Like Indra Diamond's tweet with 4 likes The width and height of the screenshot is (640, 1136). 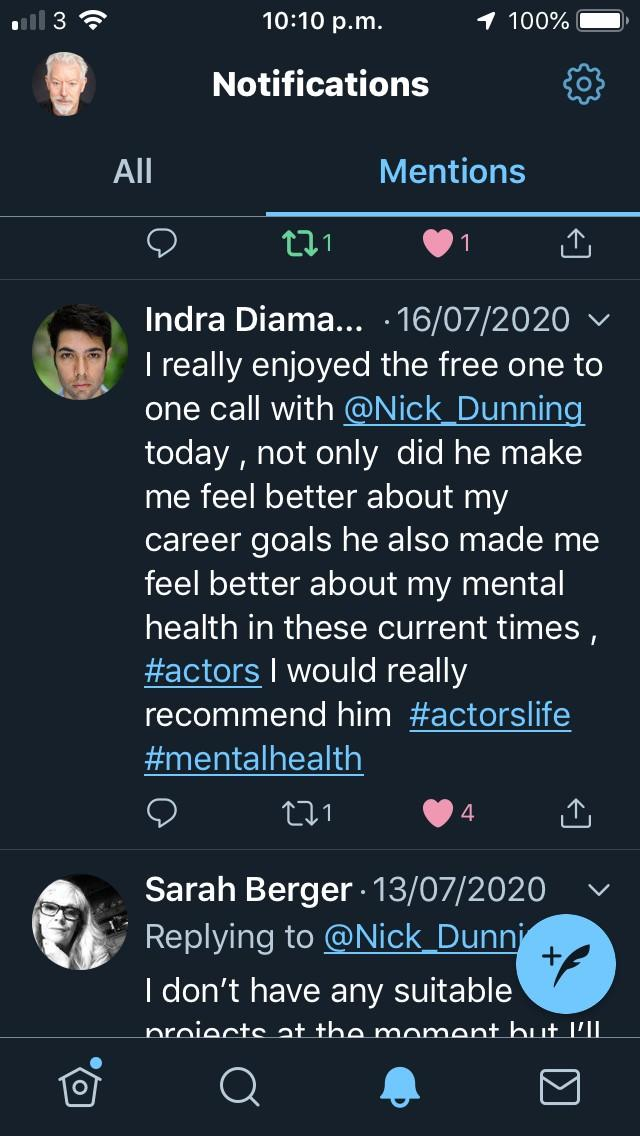(438, 813)
